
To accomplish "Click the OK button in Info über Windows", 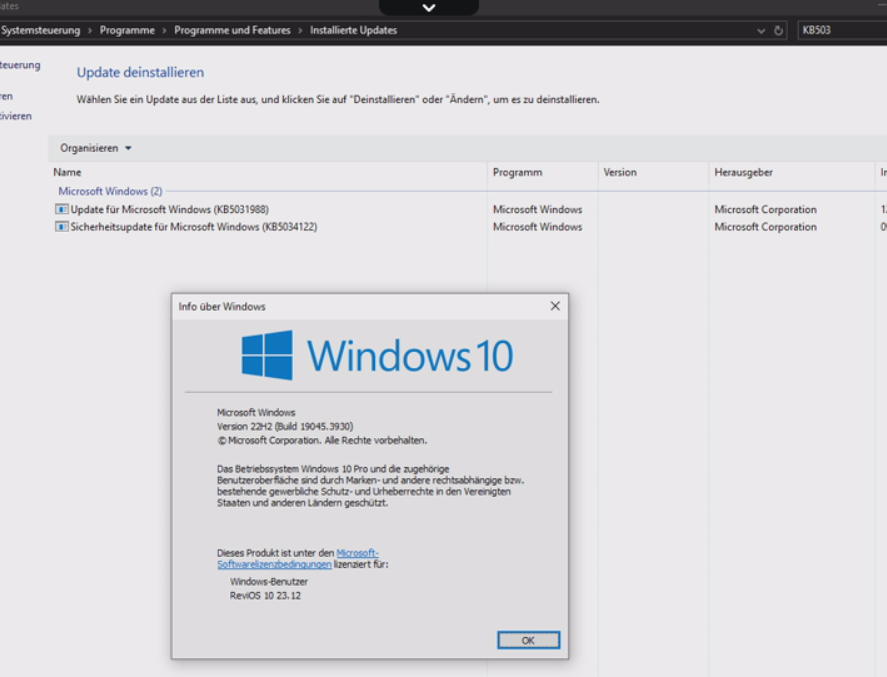I will click(x=528, y=640).
